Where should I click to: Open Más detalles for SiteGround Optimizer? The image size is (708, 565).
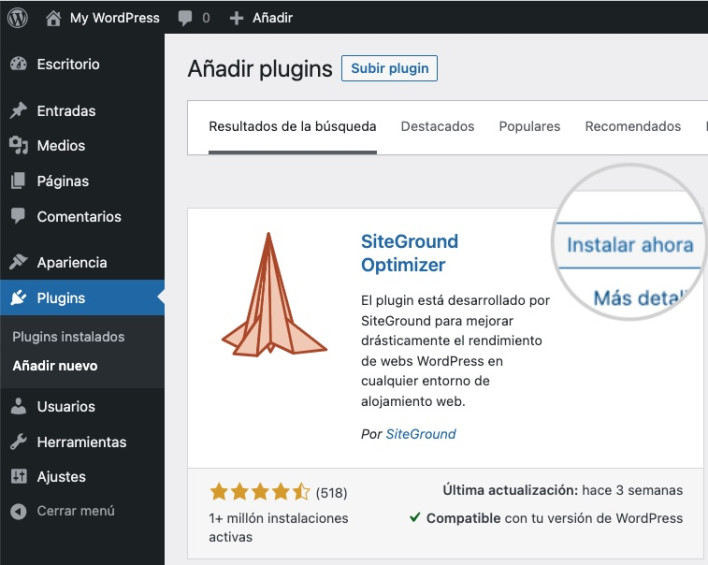coord(640,298)
